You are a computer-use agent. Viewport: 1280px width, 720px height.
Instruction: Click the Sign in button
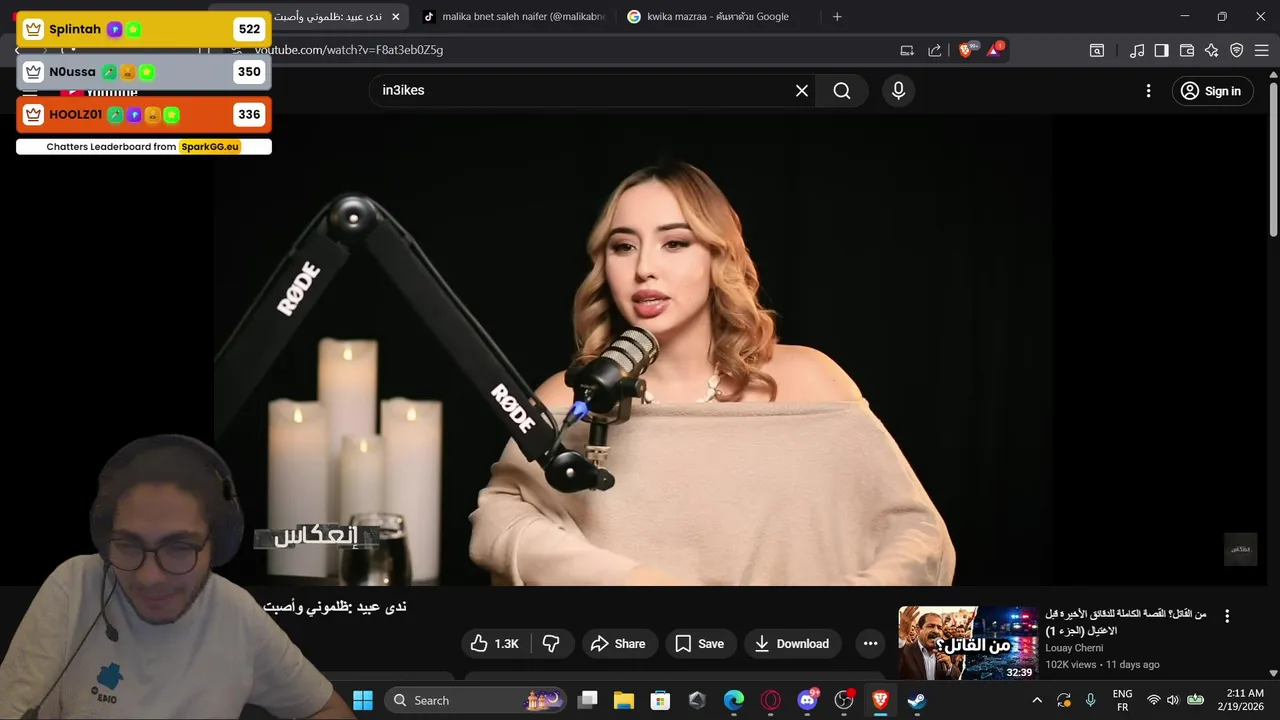(1211, 91)
